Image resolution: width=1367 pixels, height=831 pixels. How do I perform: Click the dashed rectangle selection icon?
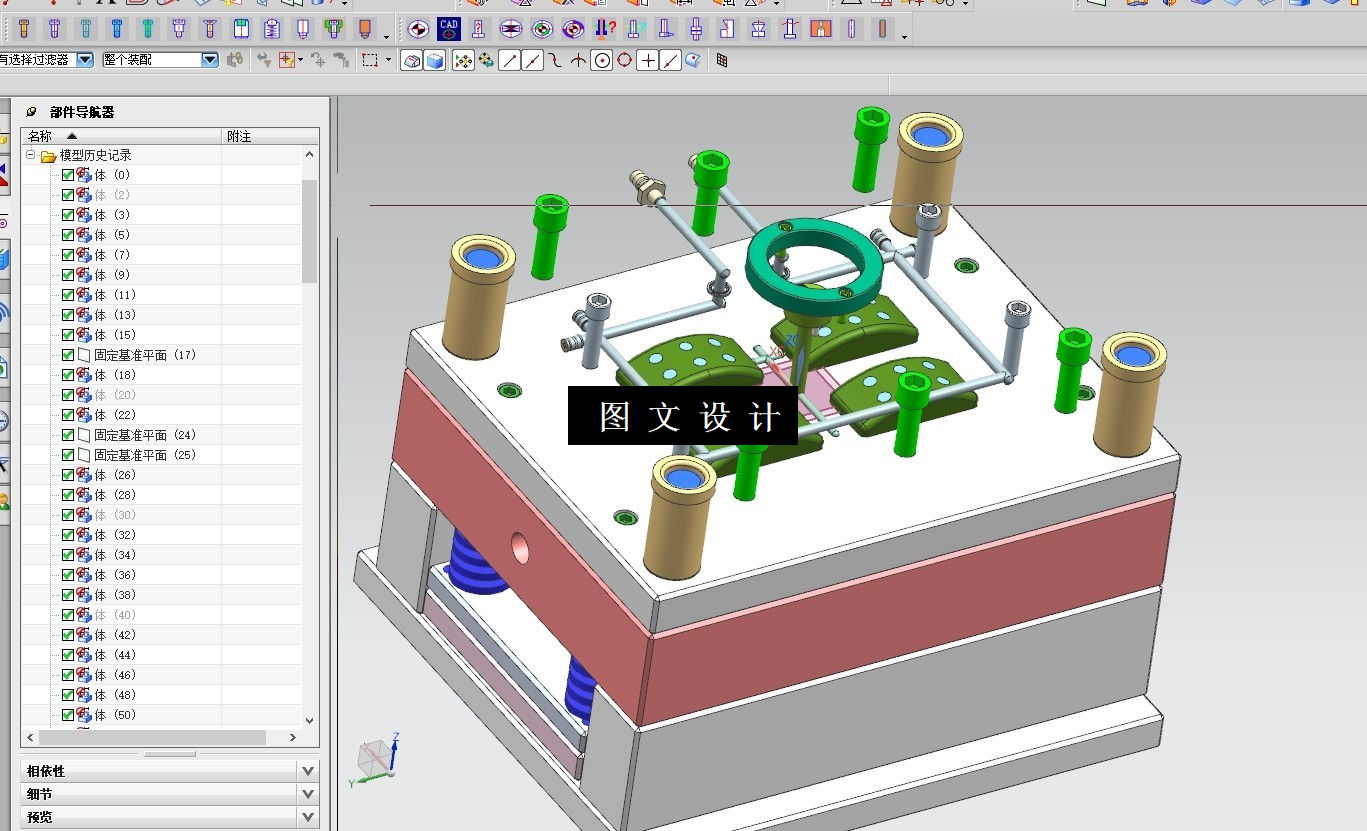click(x=370, y=61)
